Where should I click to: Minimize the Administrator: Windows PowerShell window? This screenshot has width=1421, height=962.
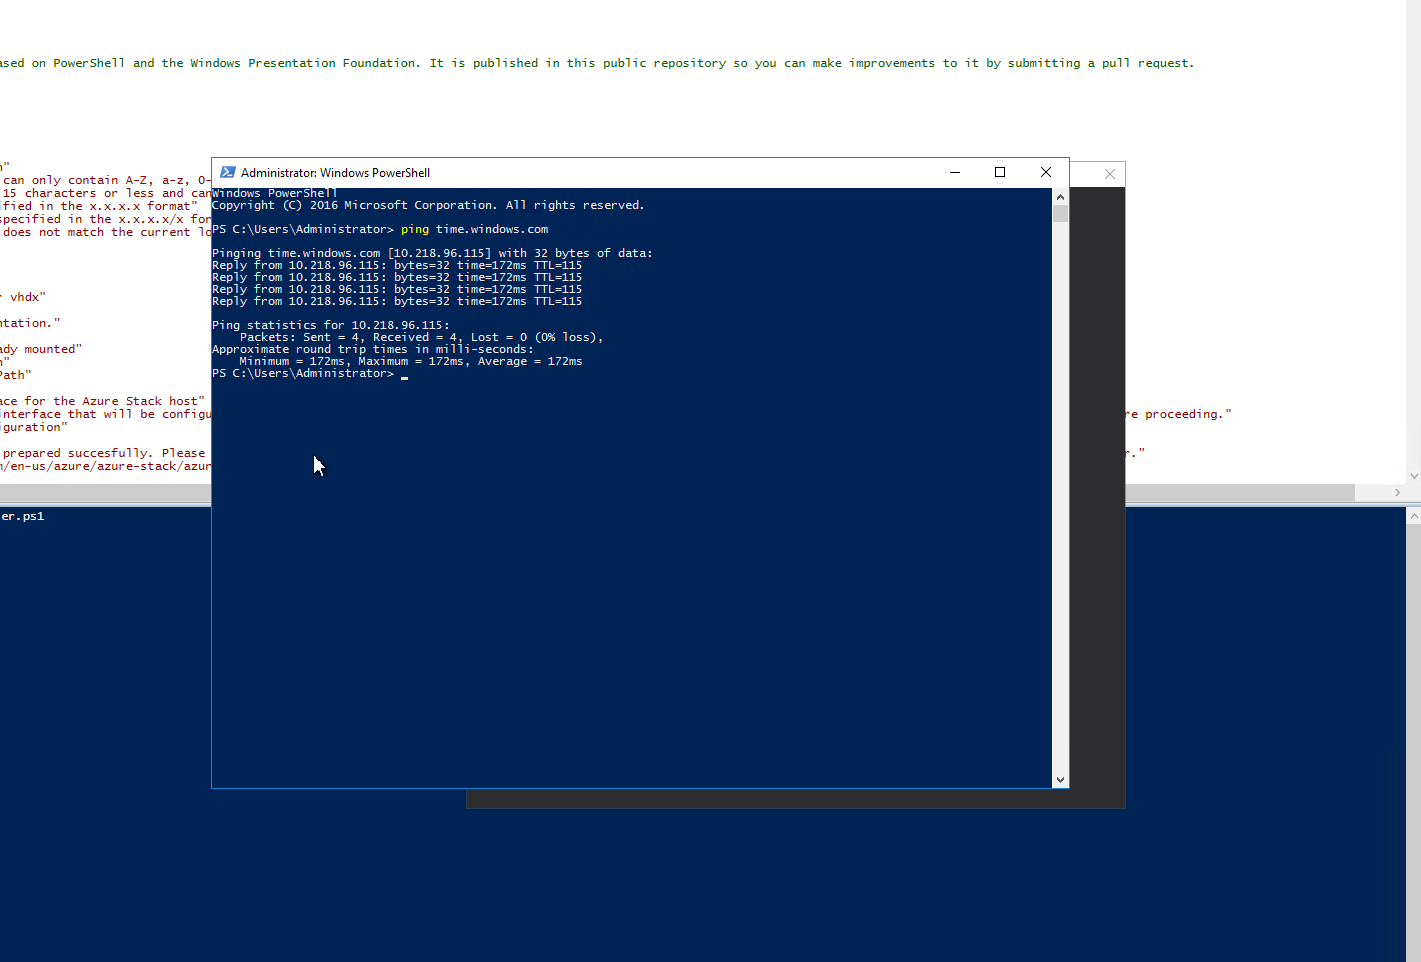tap(955, 172)
